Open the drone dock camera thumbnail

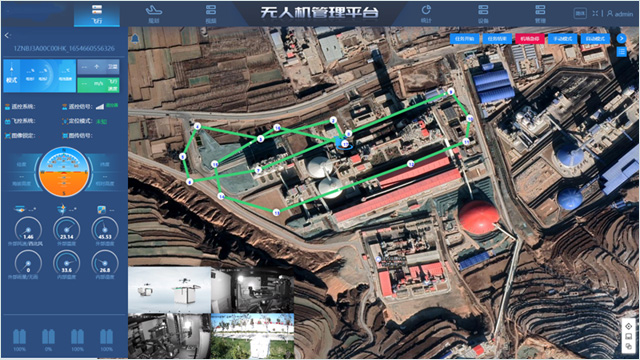pyautogui.click(x=169, y=290)
